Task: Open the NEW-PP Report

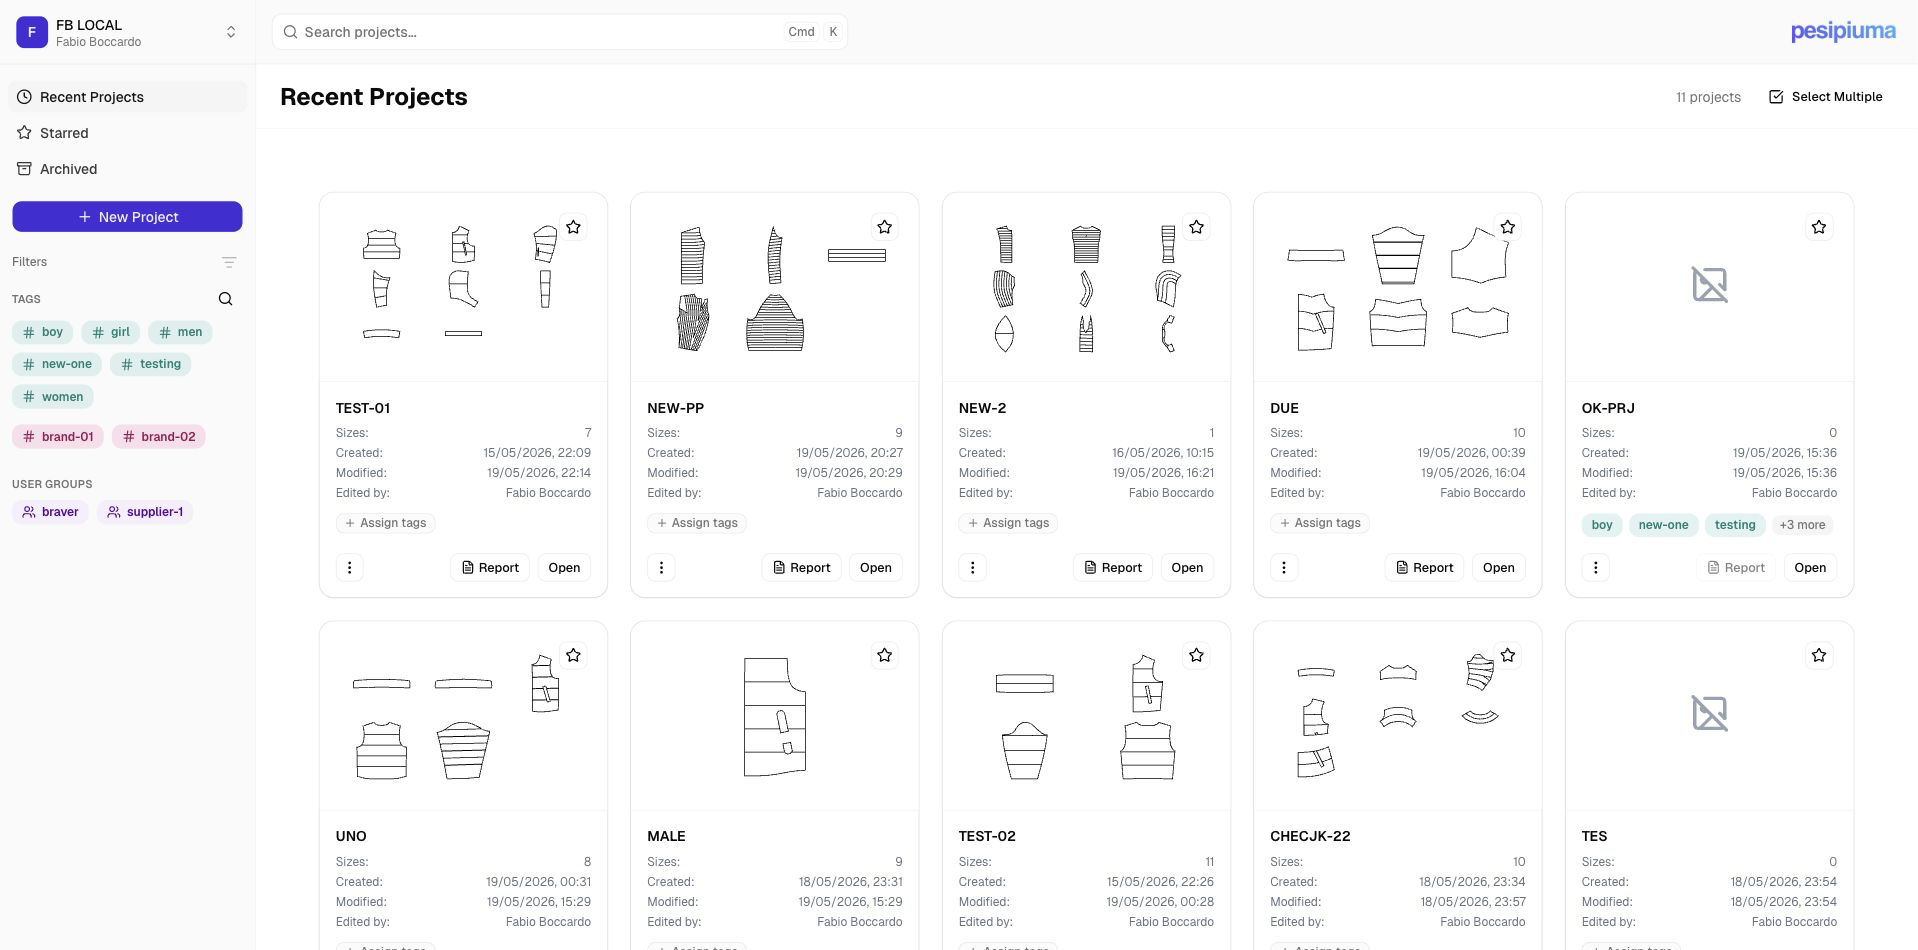Action: point(802,567)
